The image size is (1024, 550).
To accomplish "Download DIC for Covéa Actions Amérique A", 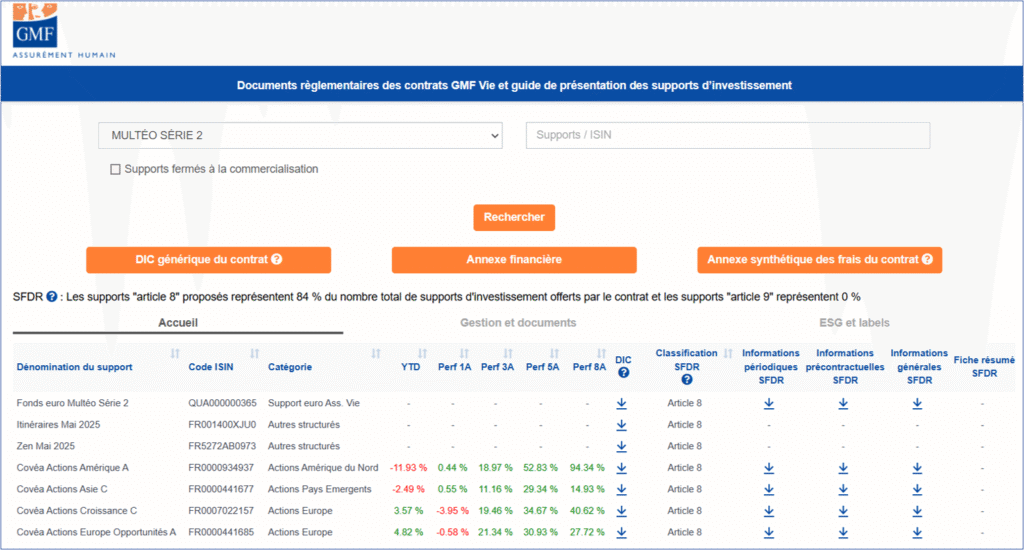I will tap(622, 468).
